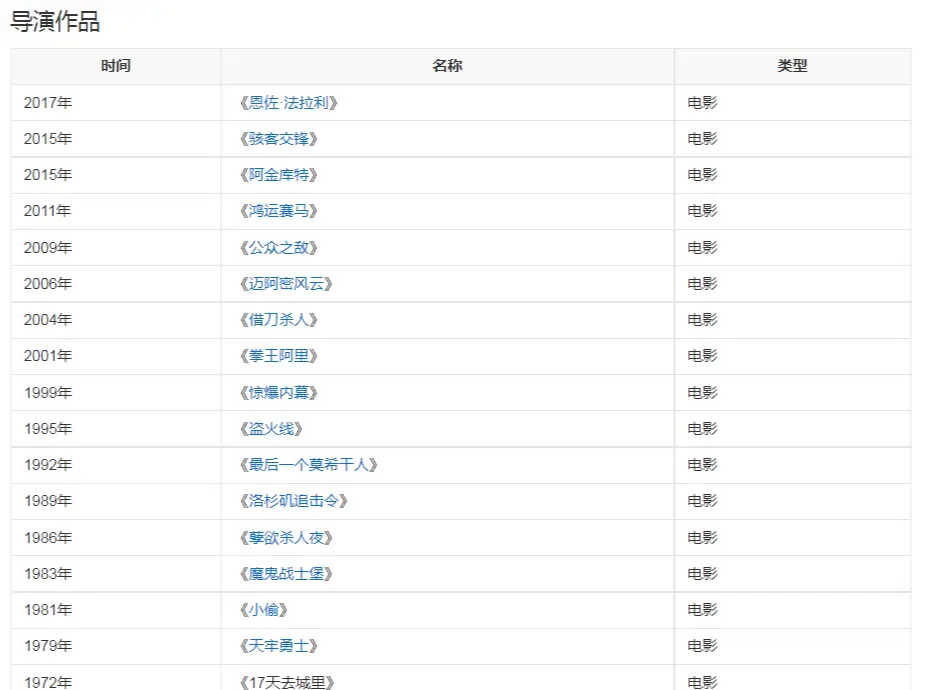This screenshot has height=690, width=932.
Task: Click 电影 in the 《最后一个莫希干人》 row
Action: point(702,465)
